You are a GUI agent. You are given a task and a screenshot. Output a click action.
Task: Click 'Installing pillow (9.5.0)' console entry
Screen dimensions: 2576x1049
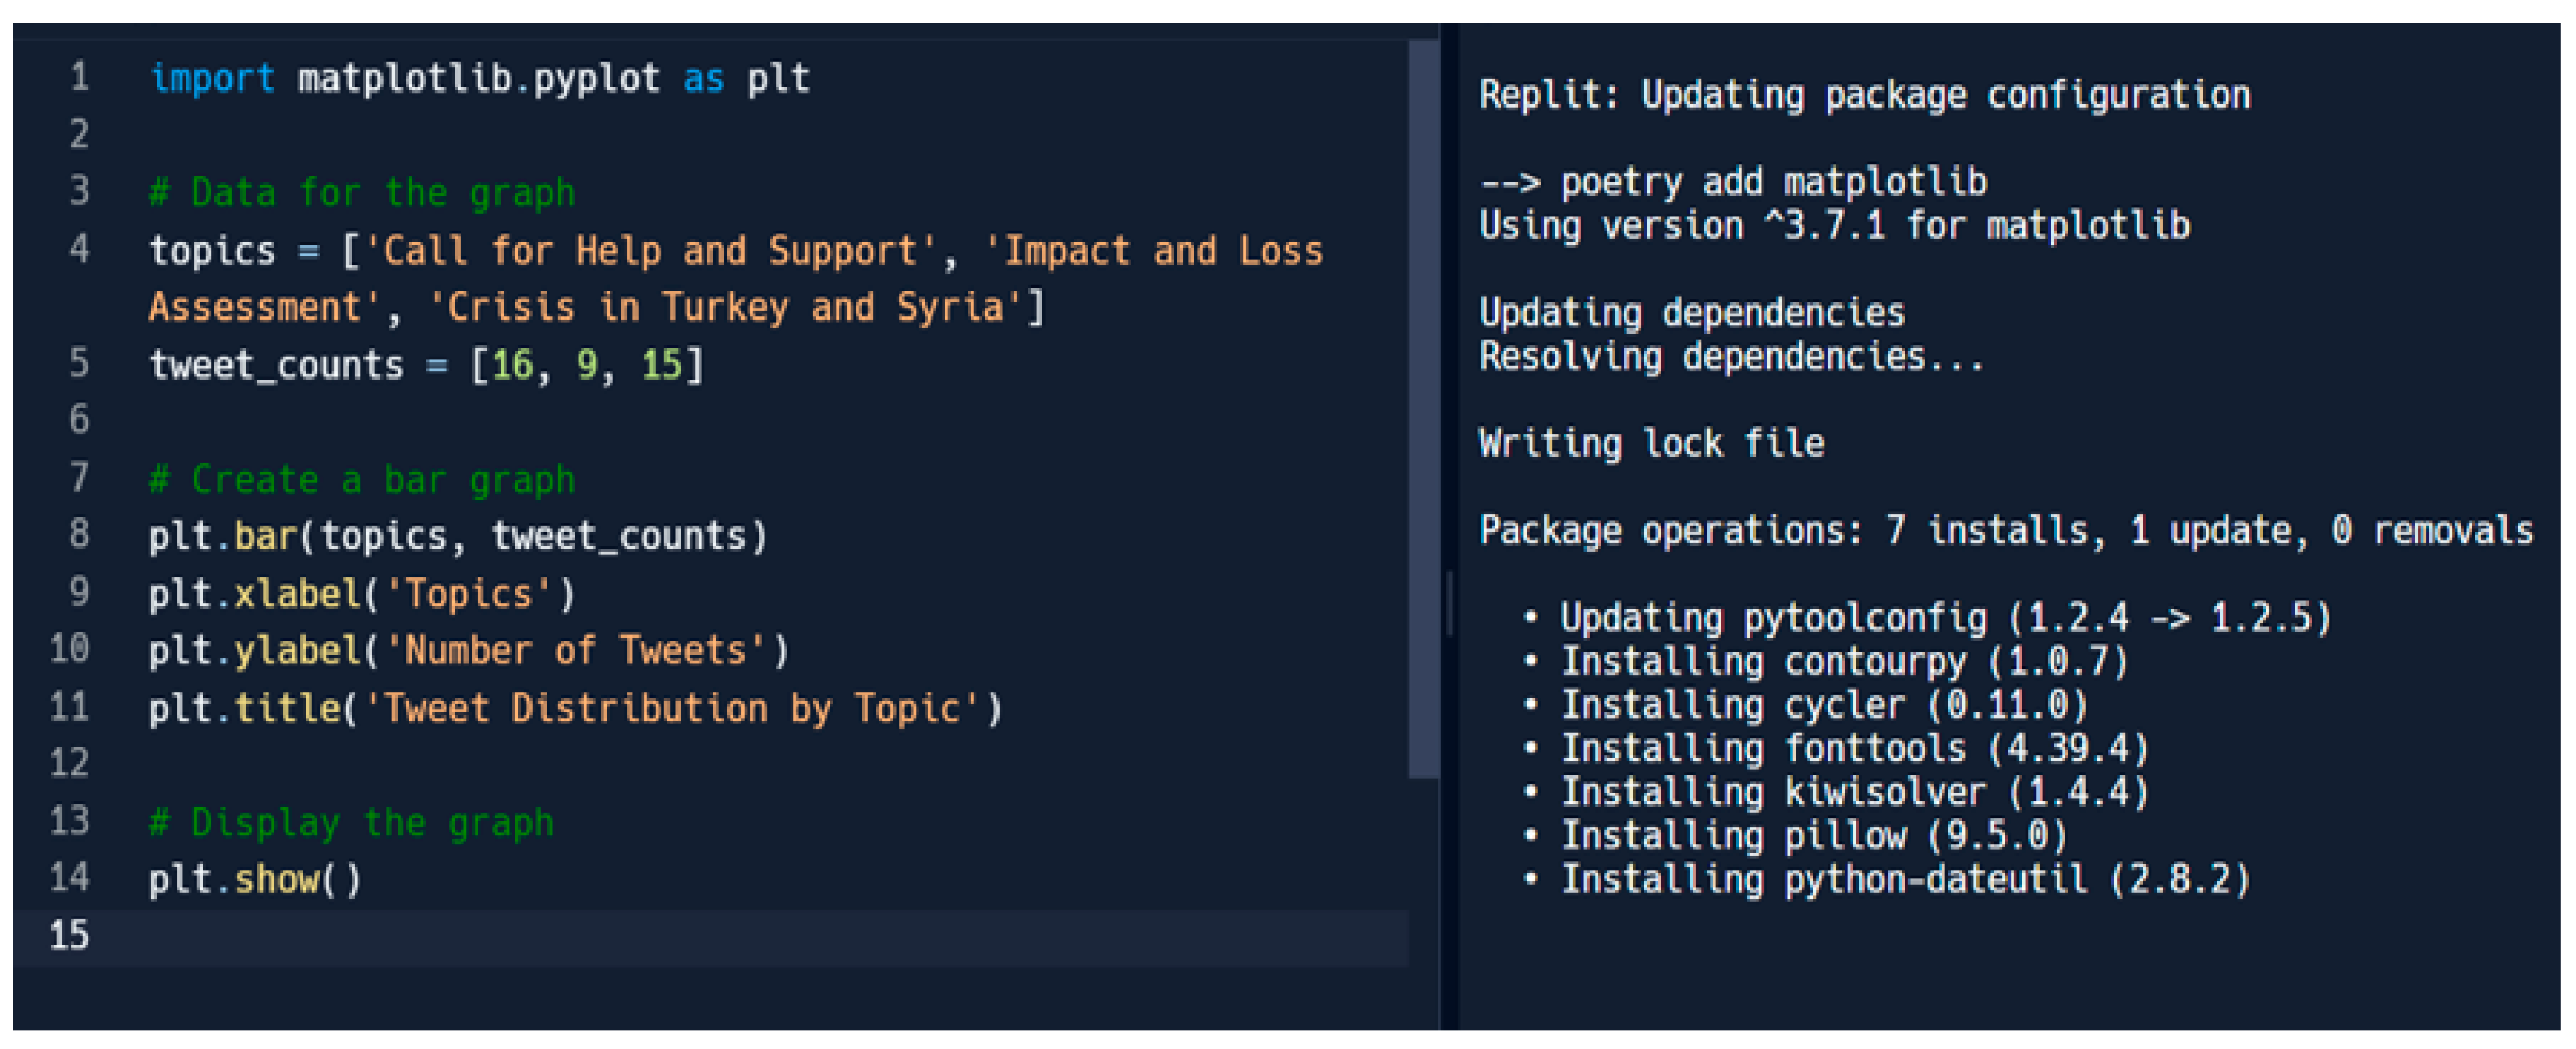1813,835
